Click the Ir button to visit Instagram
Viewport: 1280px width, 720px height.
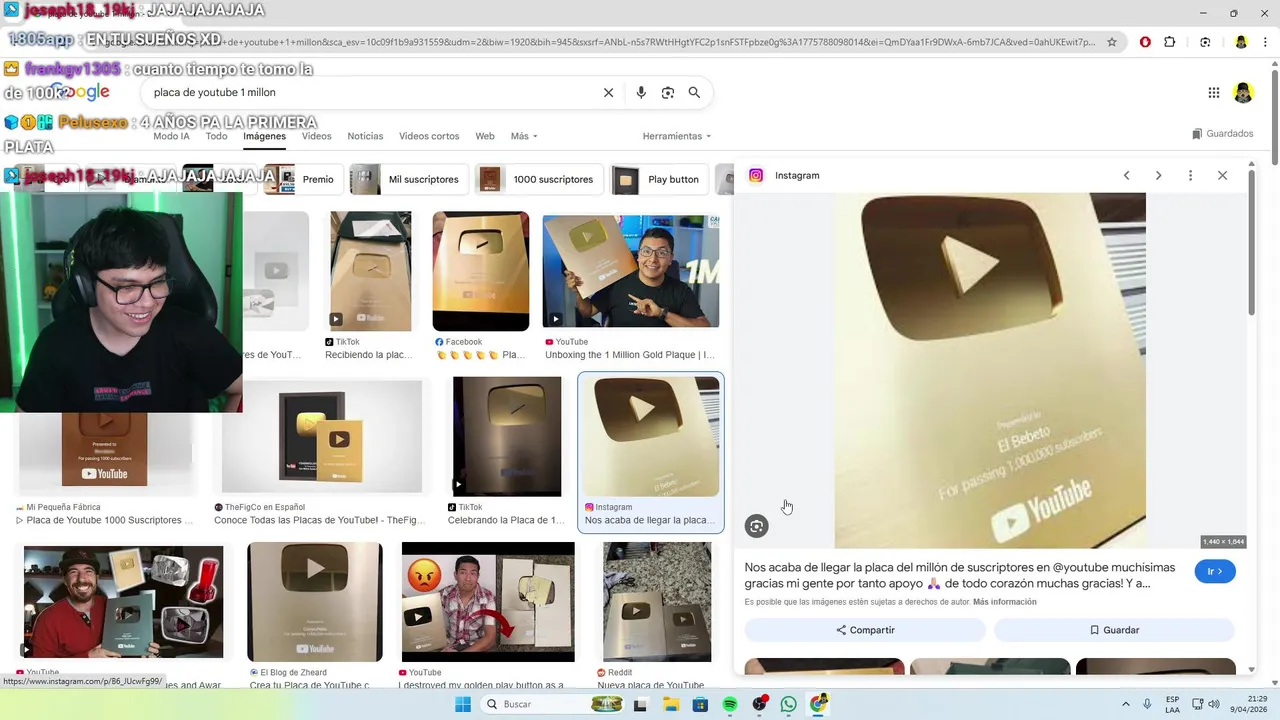1215,571
